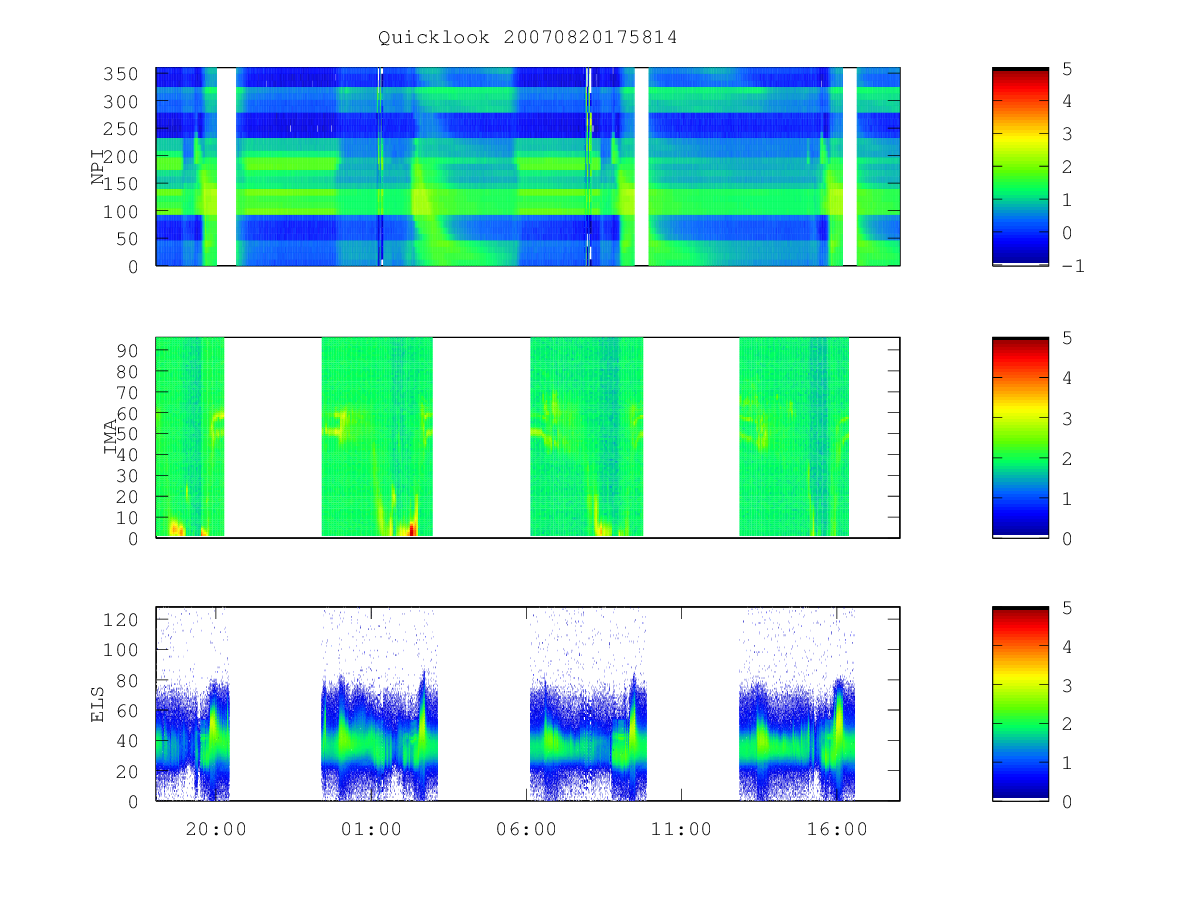Click the IMA spectrogram panel

528,437
